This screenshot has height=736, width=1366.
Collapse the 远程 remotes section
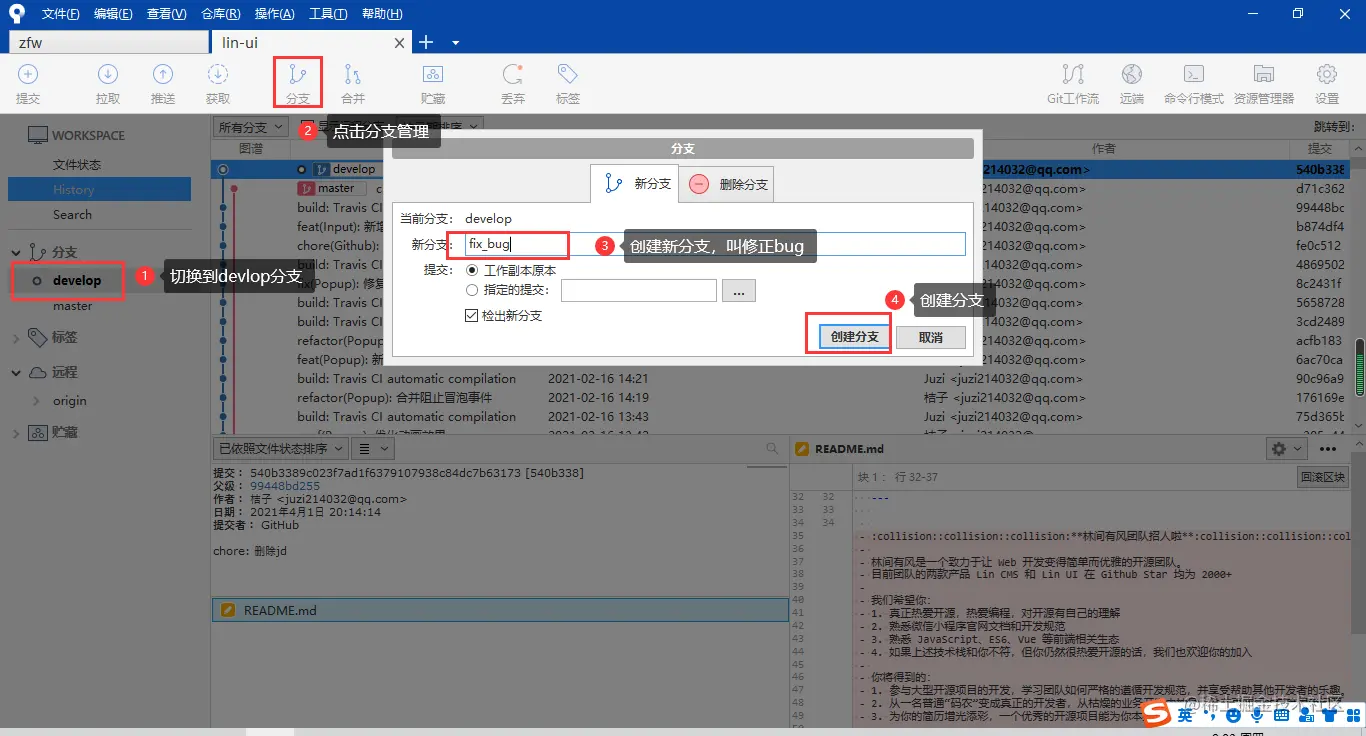click(16, 372)
